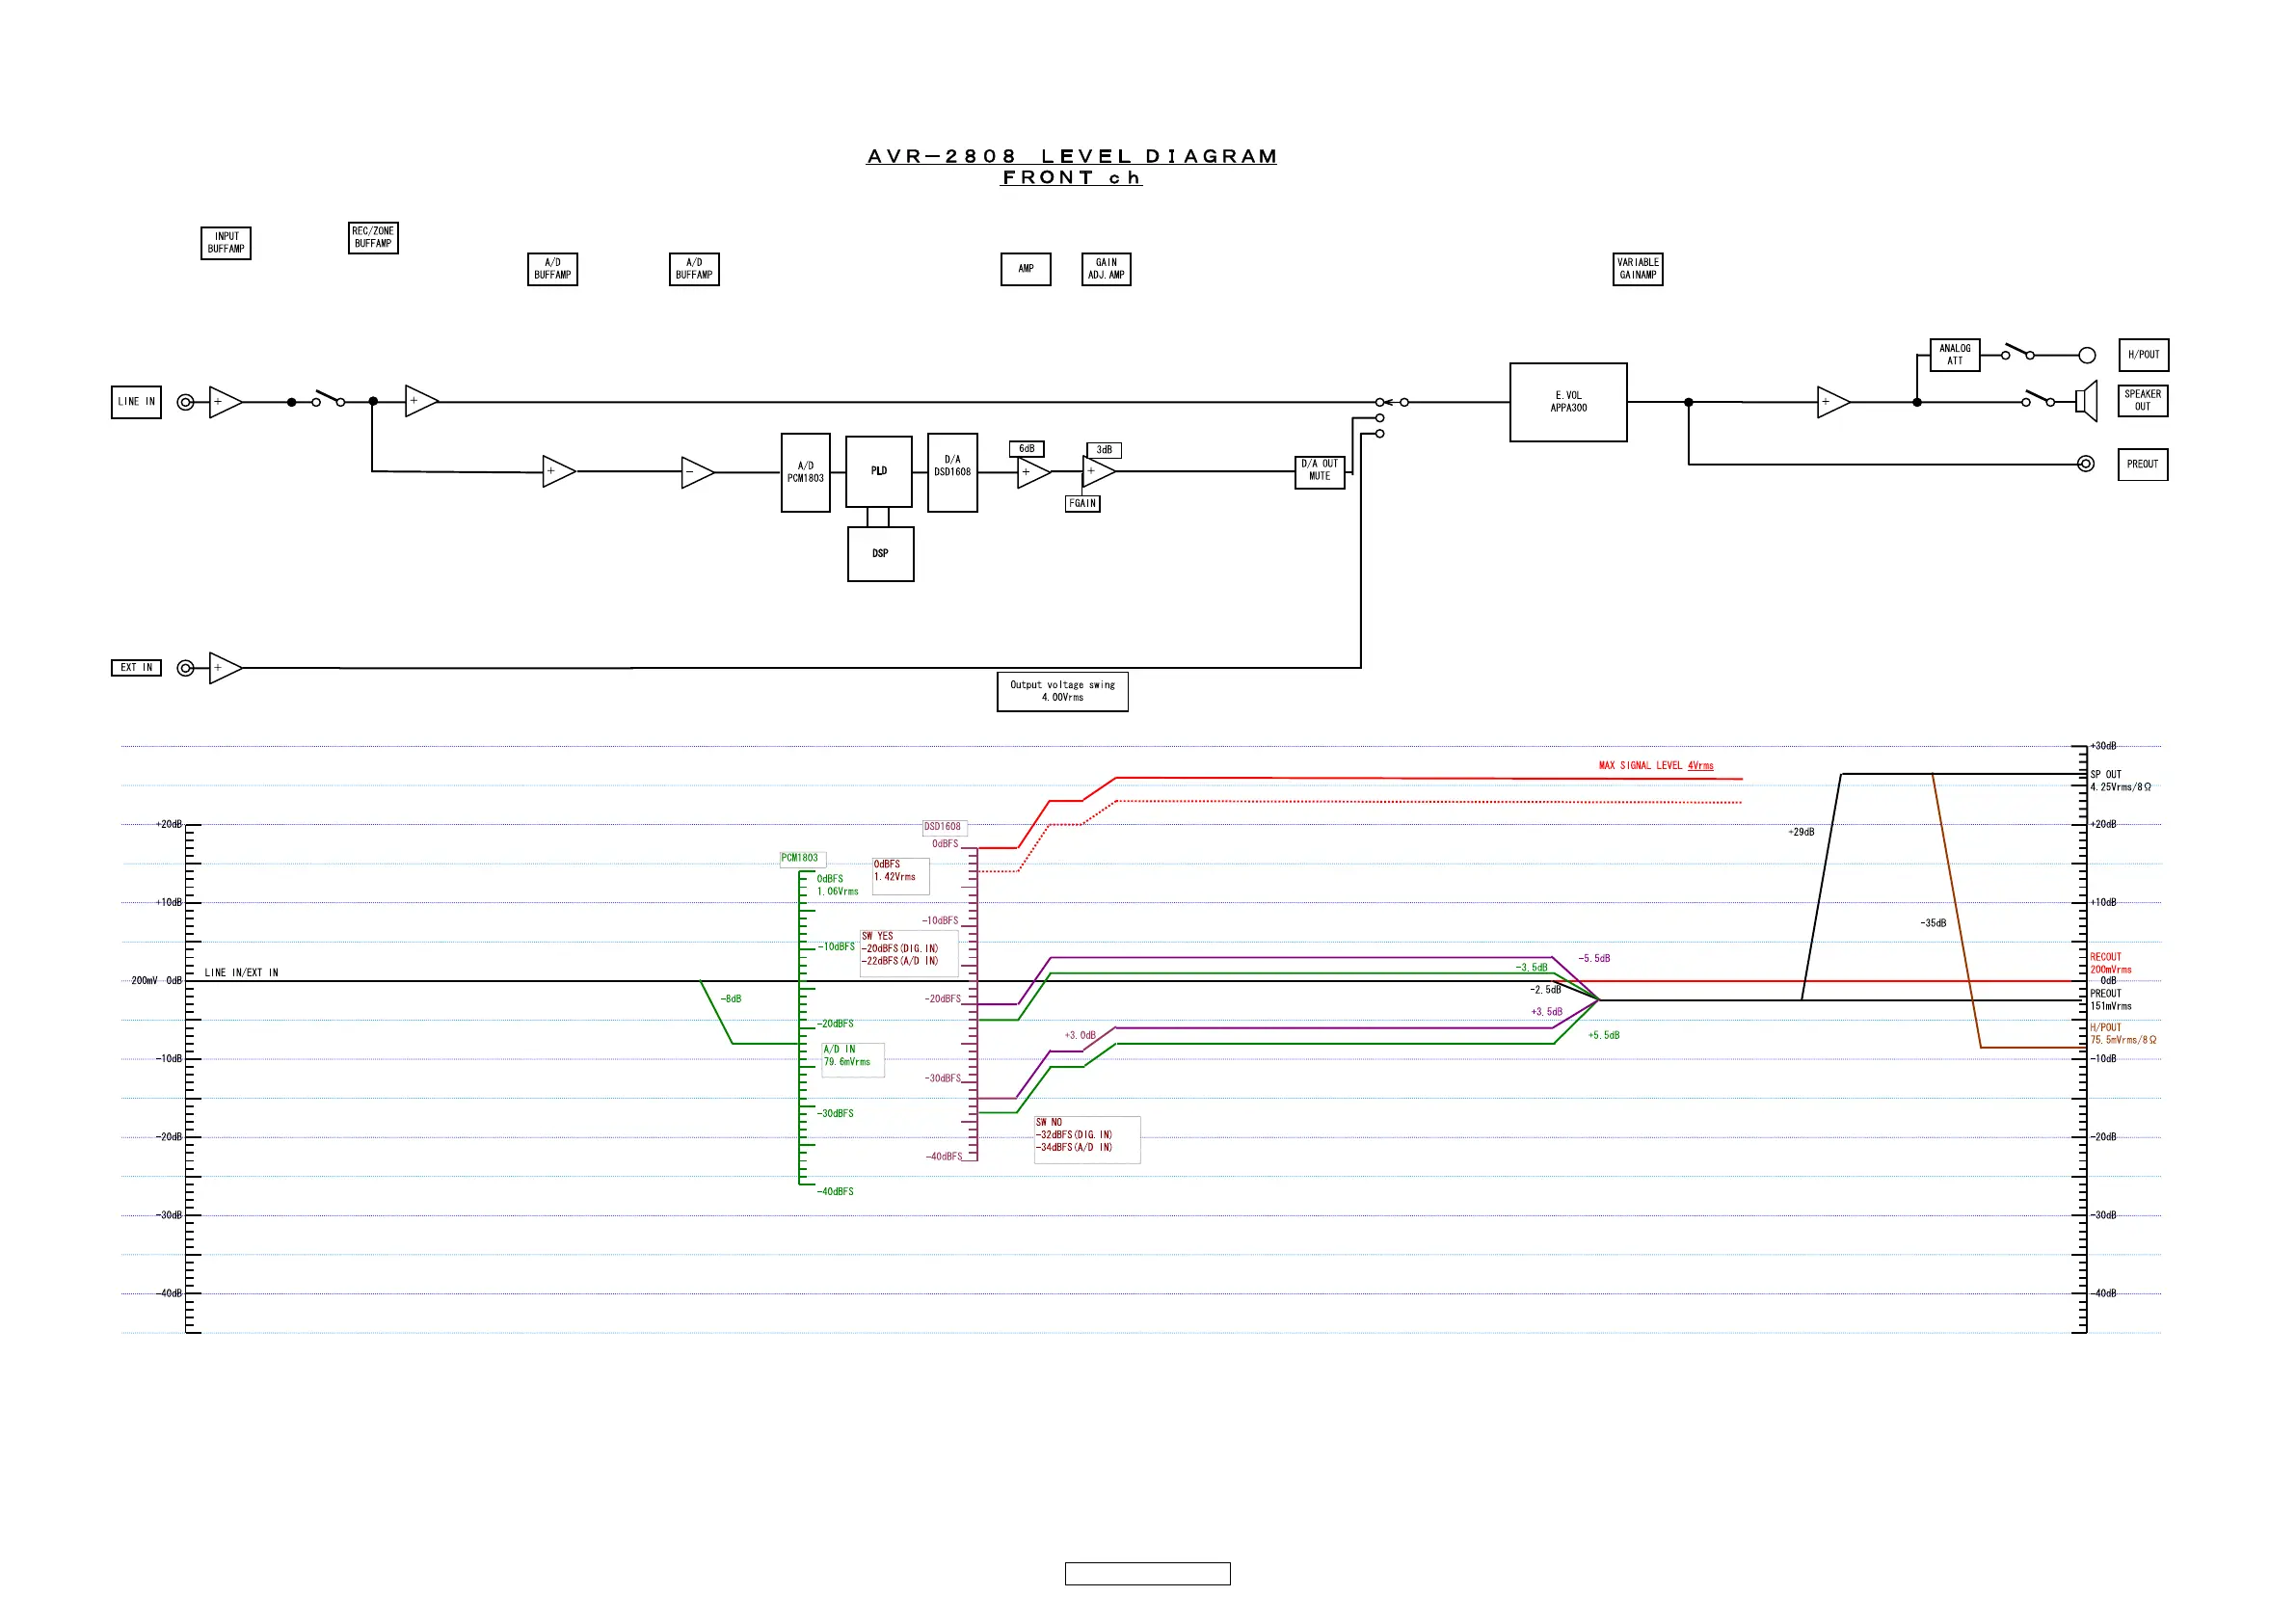Select the A/D PCM1803 block
Viewport: 2296px width, 1623px height.
806,473
